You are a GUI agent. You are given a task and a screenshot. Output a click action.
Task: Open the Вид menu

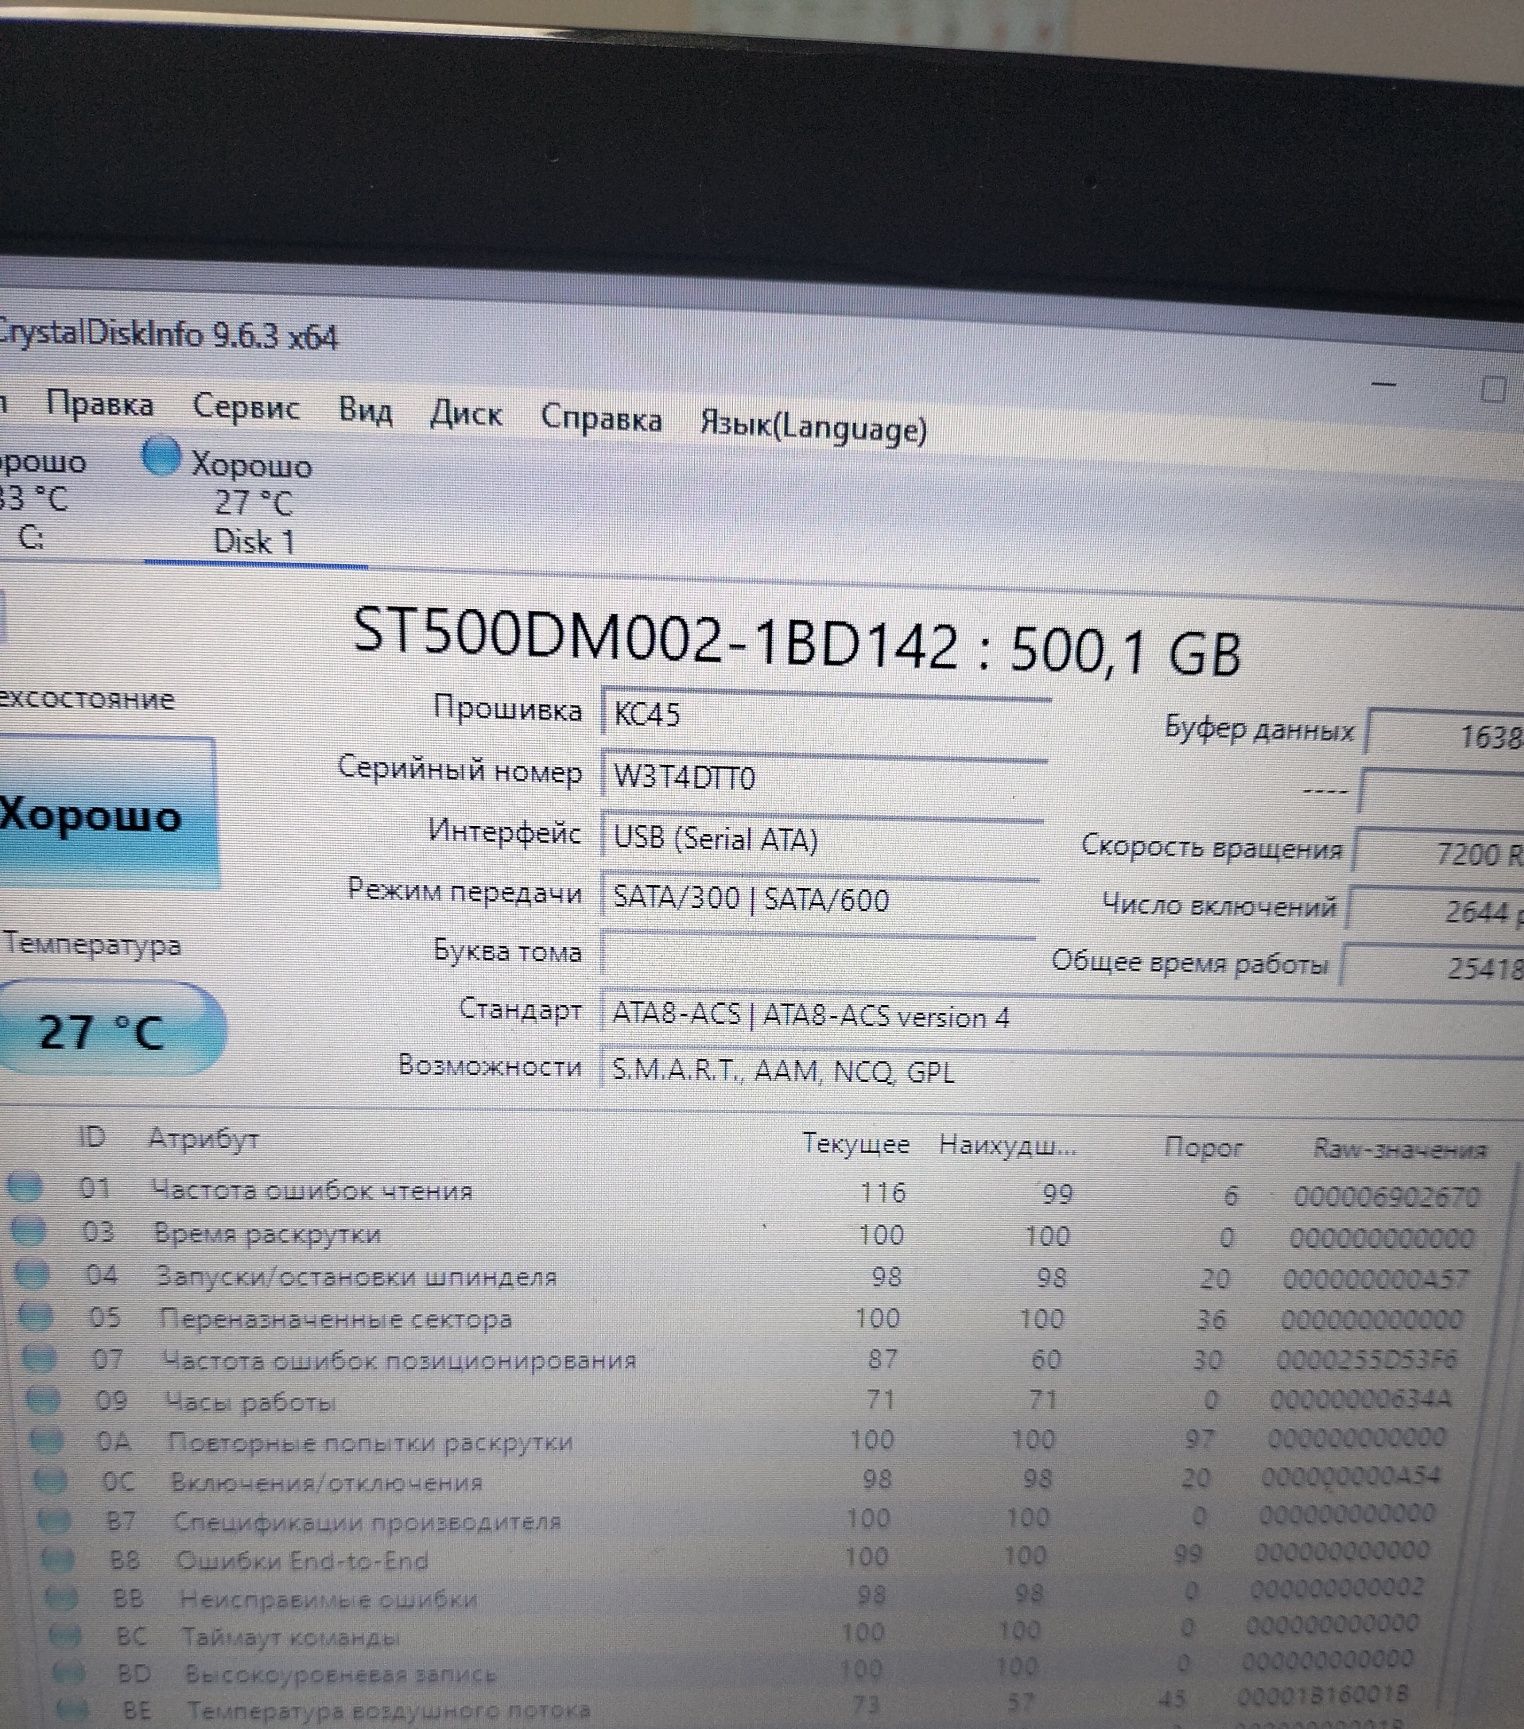[365, 411]
